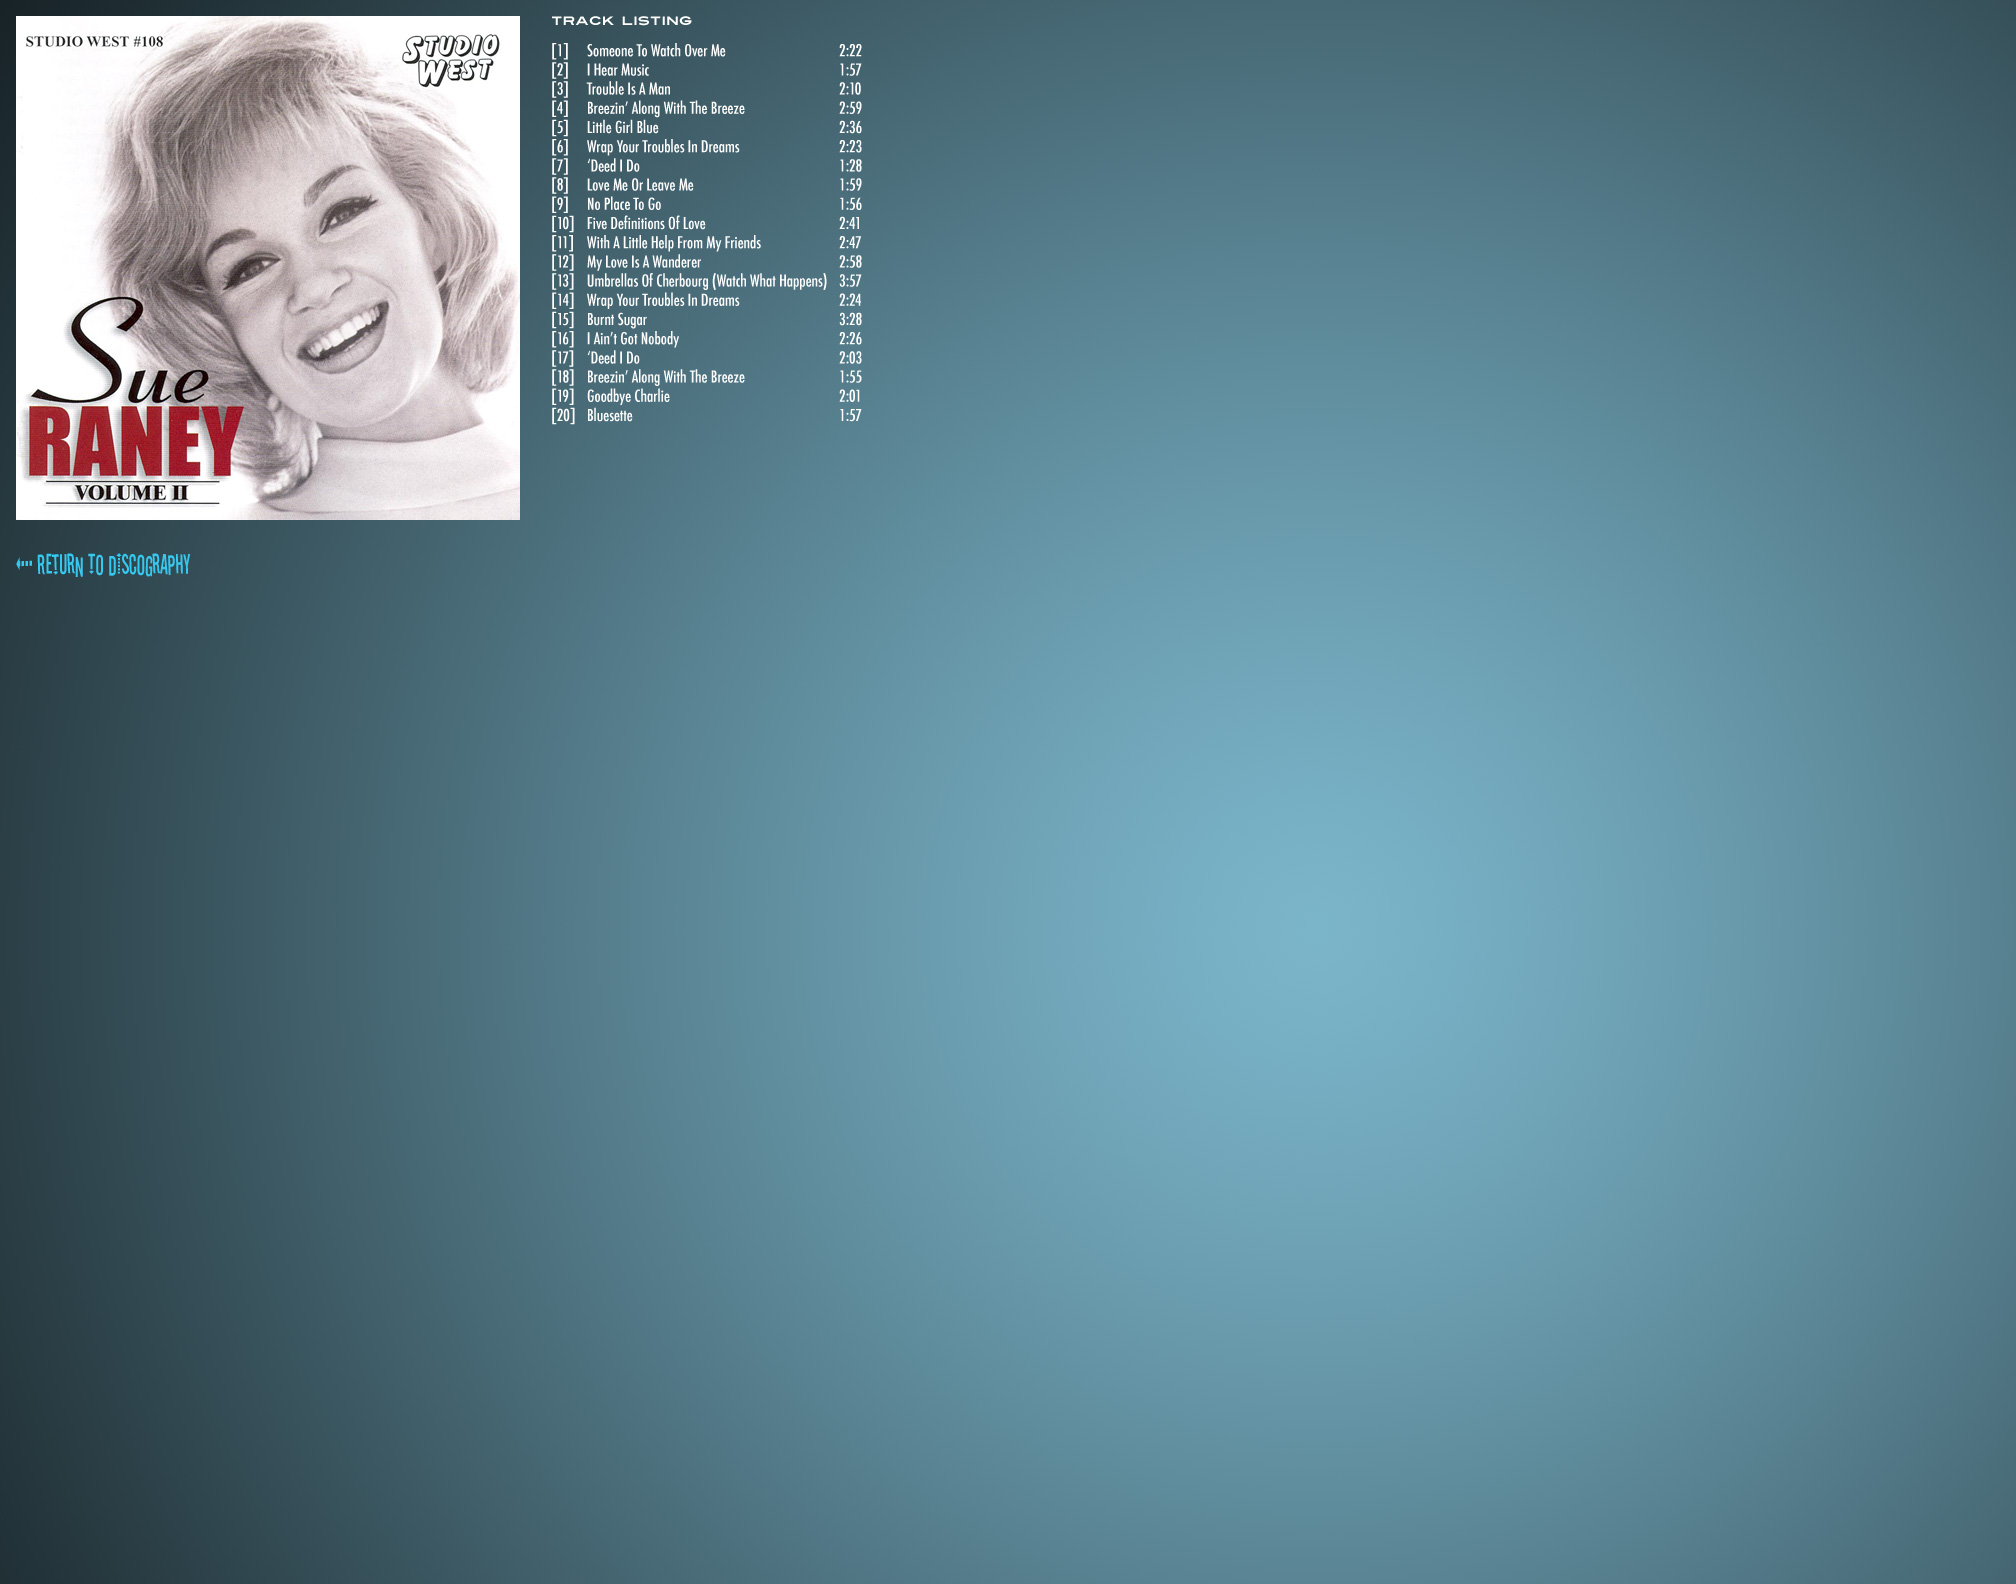Click the Track Listing heading
Viewport: 2016px width, 1584px height.
point(621,21)
